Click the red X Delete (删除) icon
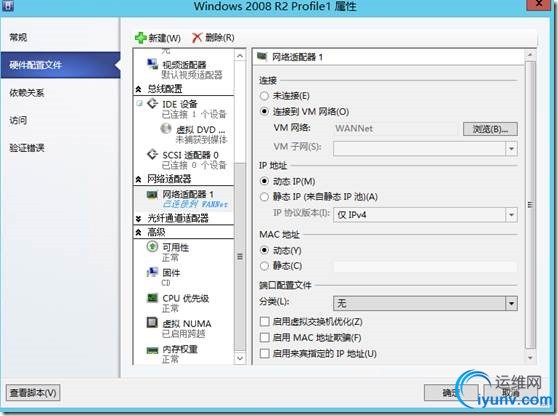558x416 pixels. (x=197, y=37)
